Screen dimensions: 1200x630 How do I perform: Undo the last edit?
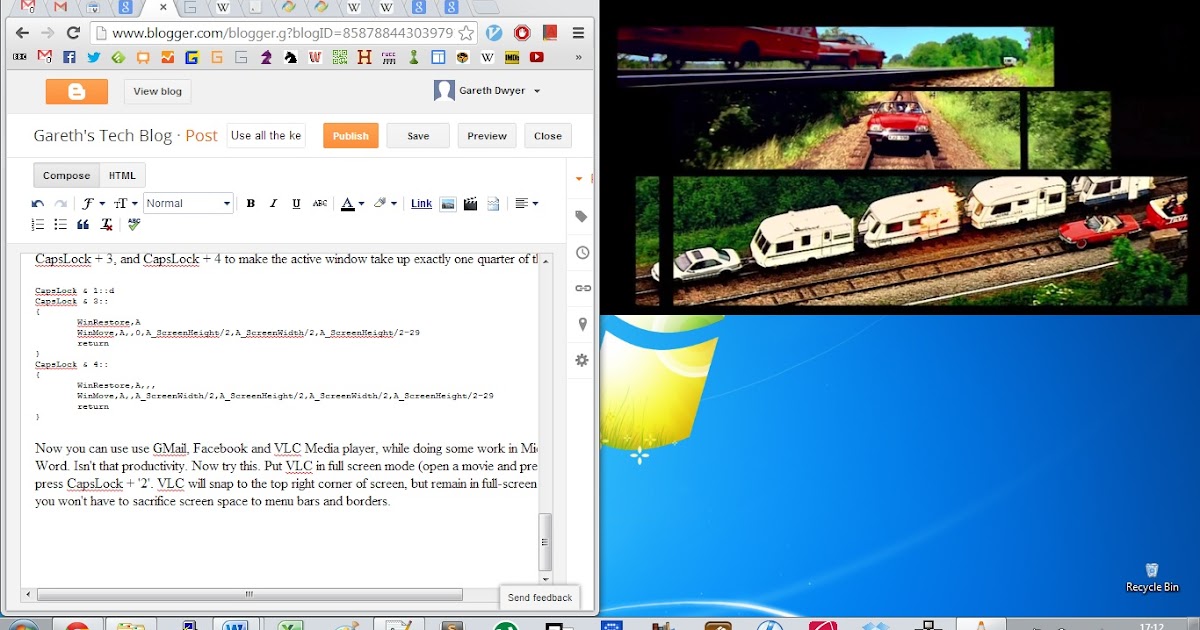coord(37,203)
